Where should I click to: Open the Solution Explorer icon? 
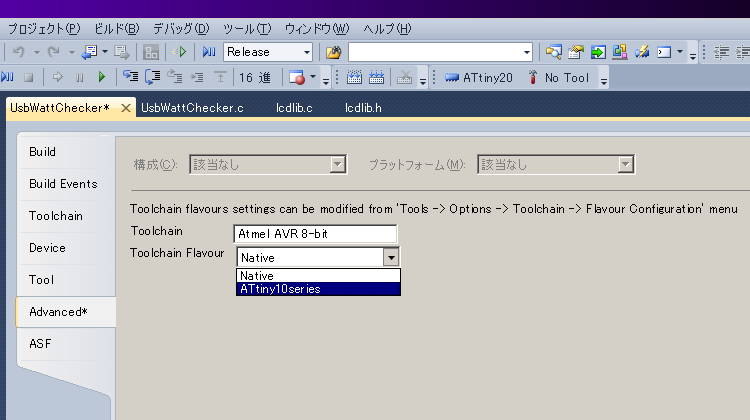coord(553,52)
